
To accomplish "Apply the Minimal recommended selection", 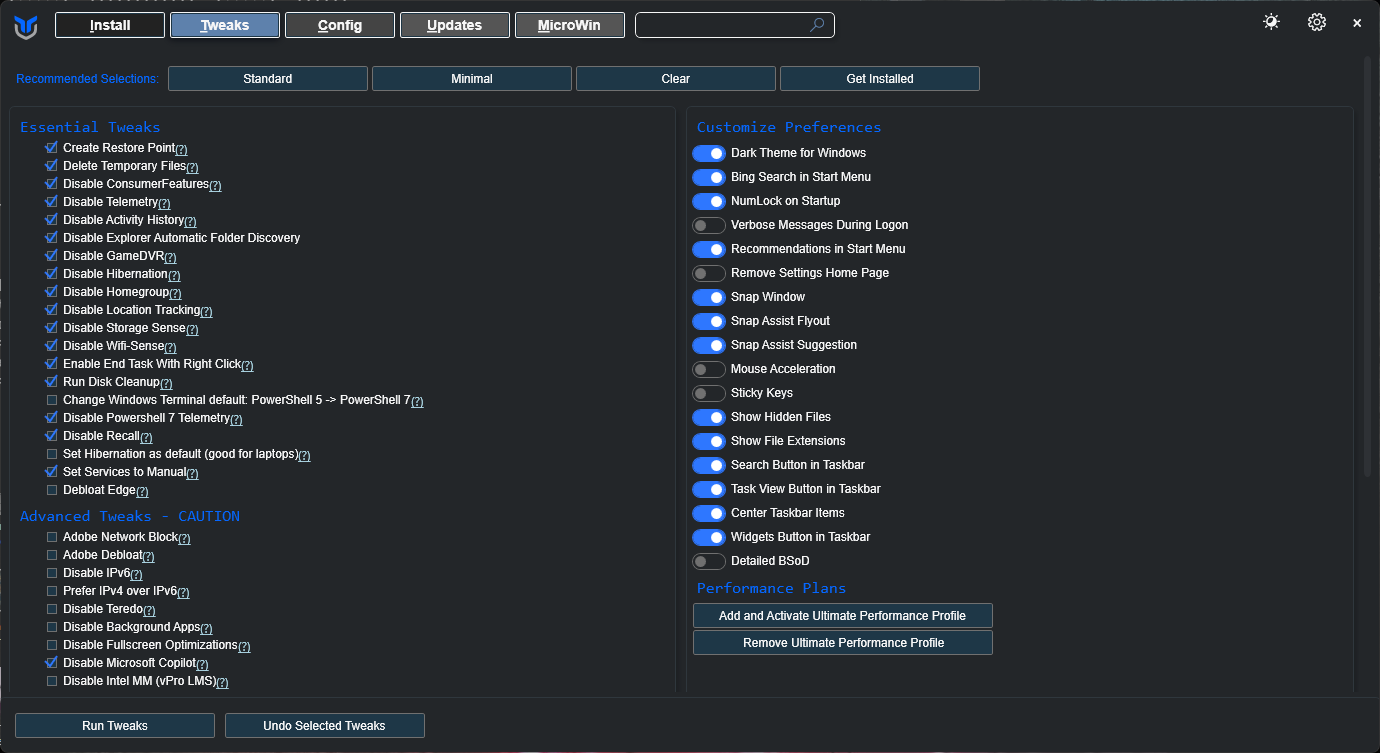I will (x=472, y=79).
